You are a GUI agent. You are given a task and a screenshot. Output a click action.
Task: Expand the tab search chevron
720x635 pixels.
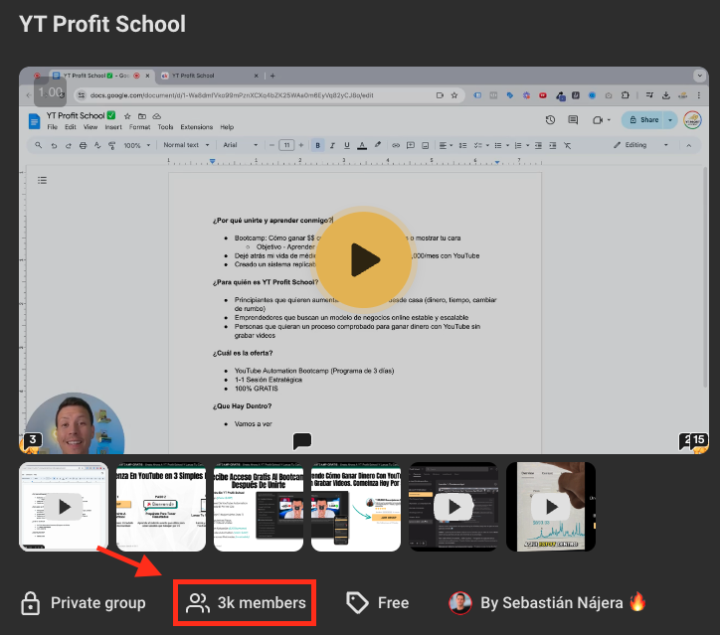point(699,75)
